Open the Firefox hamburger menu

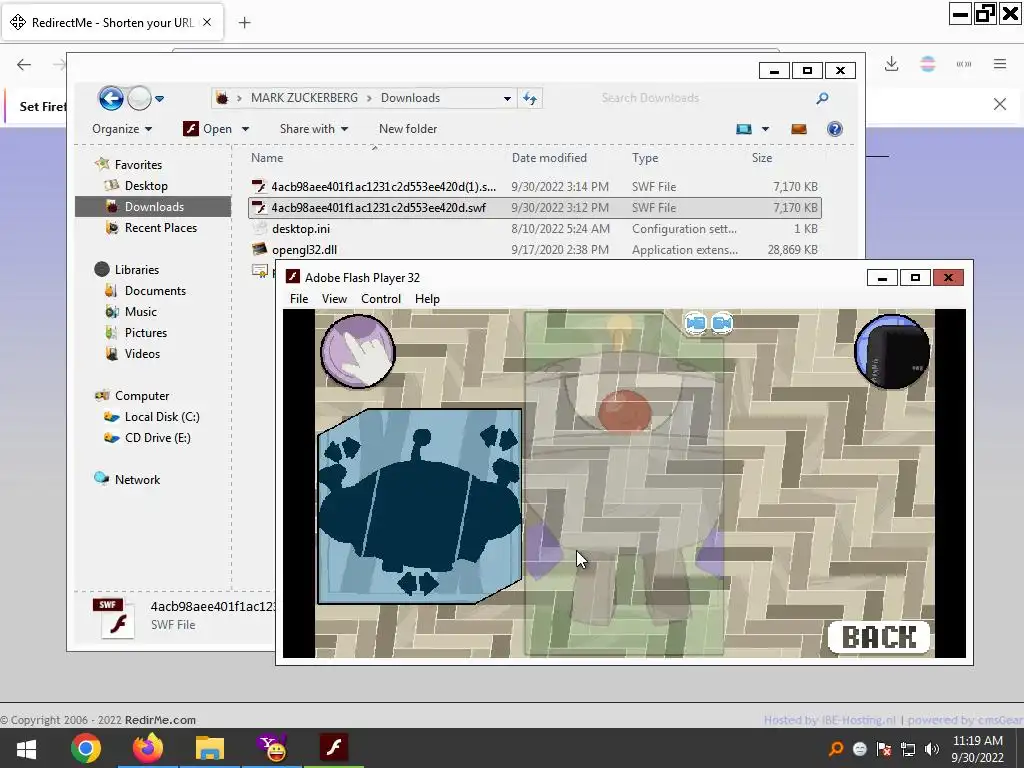point(1000,63)
